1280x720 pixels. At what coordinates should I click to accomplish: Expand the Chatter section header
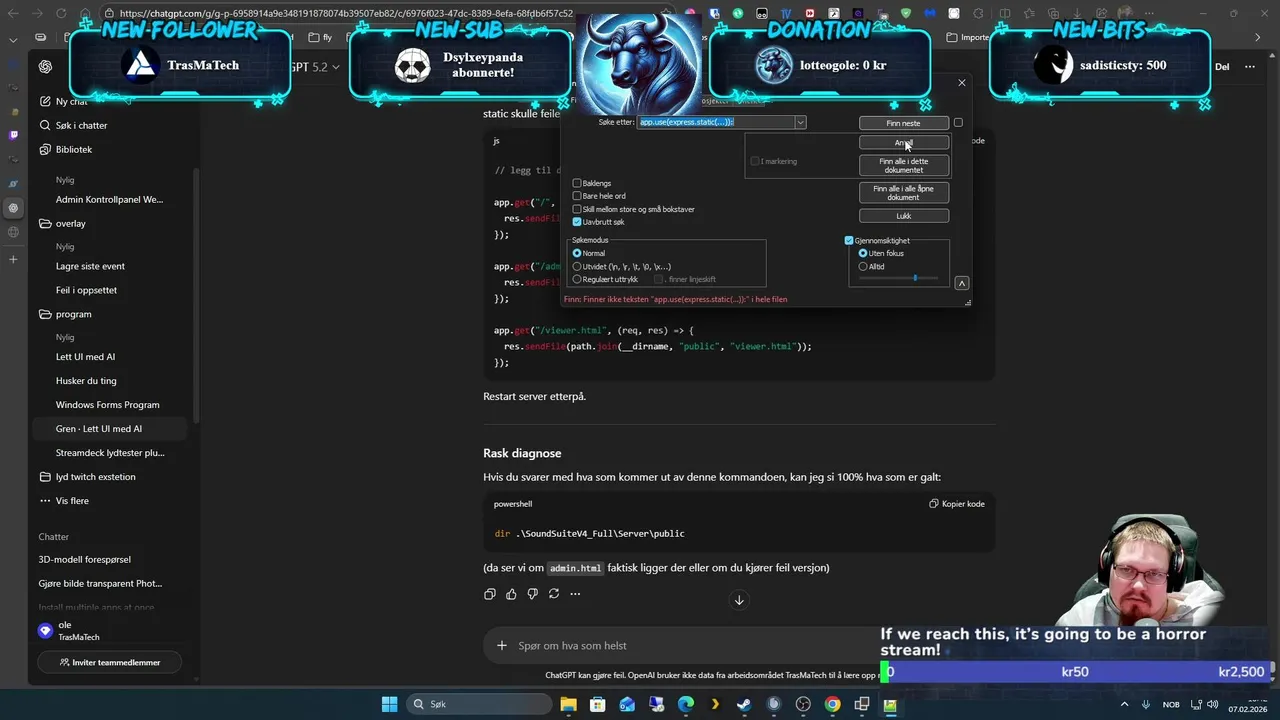[x=54, y=537]
